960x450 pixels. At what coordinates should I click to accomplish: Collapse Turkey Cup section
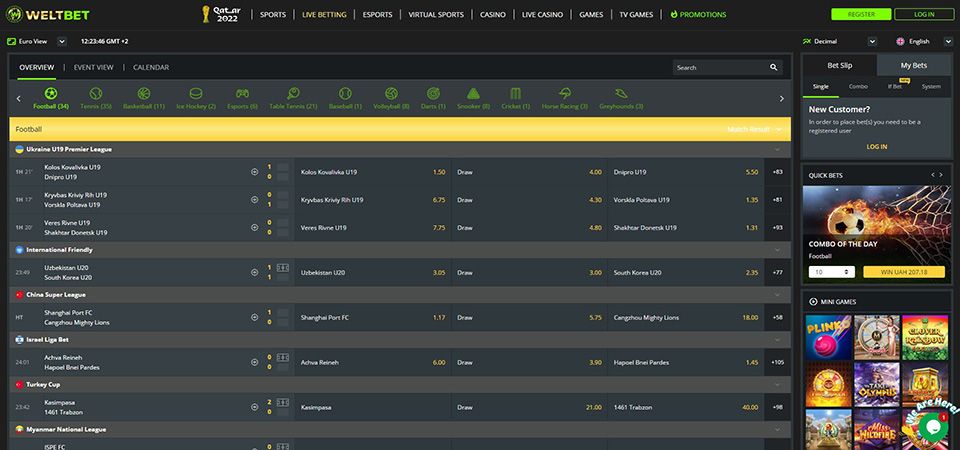778,384
